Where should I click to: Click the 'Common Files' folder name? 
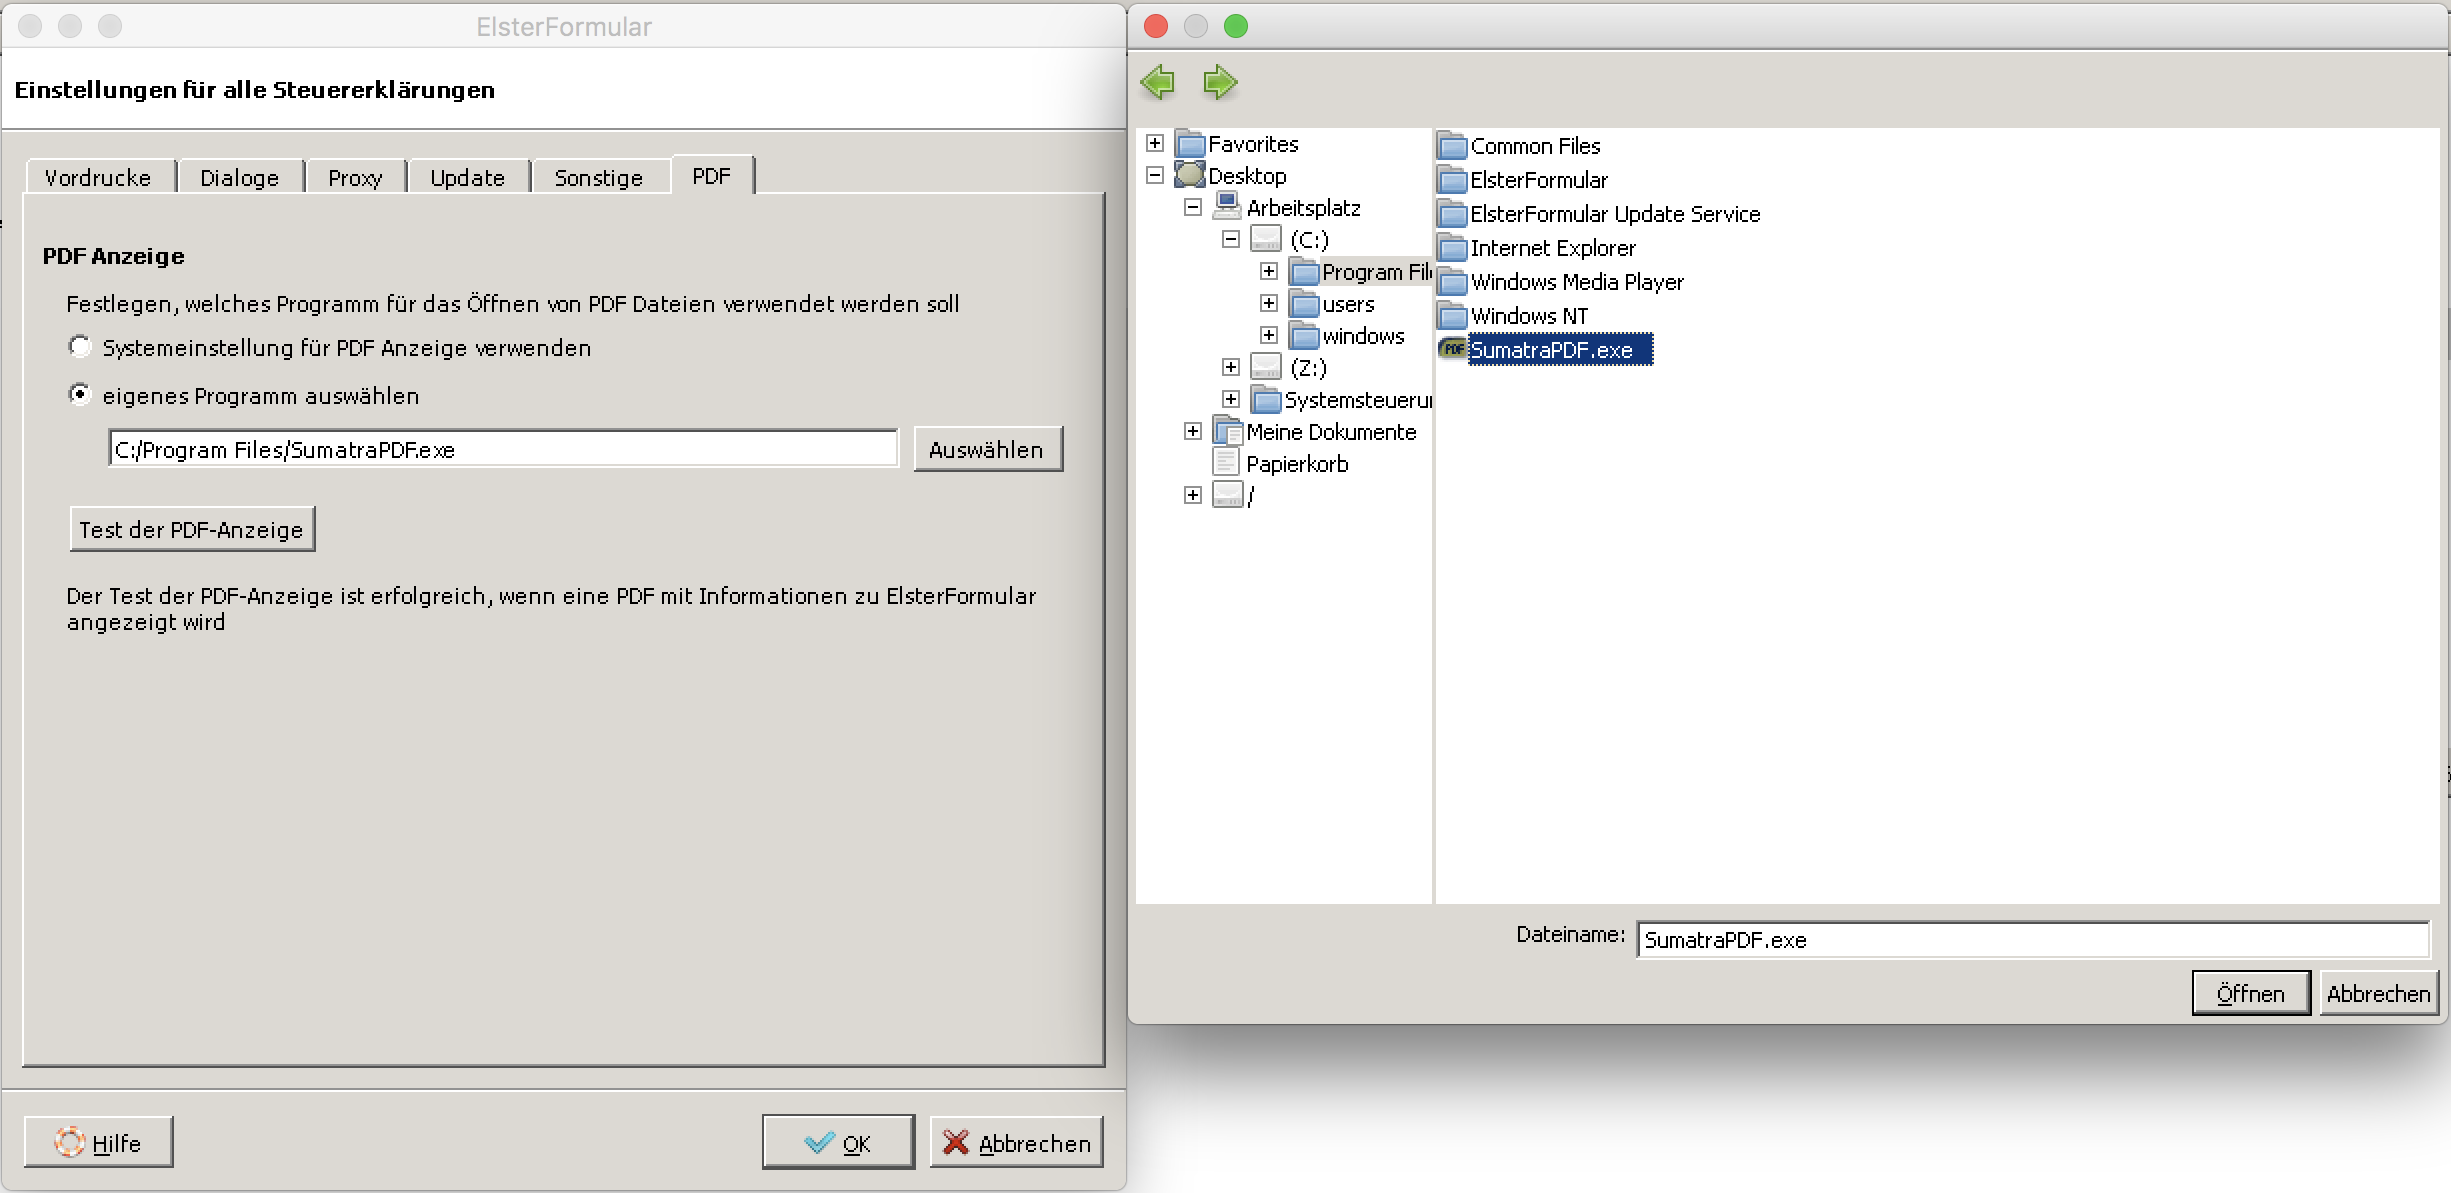click(x=1535, y=146)
